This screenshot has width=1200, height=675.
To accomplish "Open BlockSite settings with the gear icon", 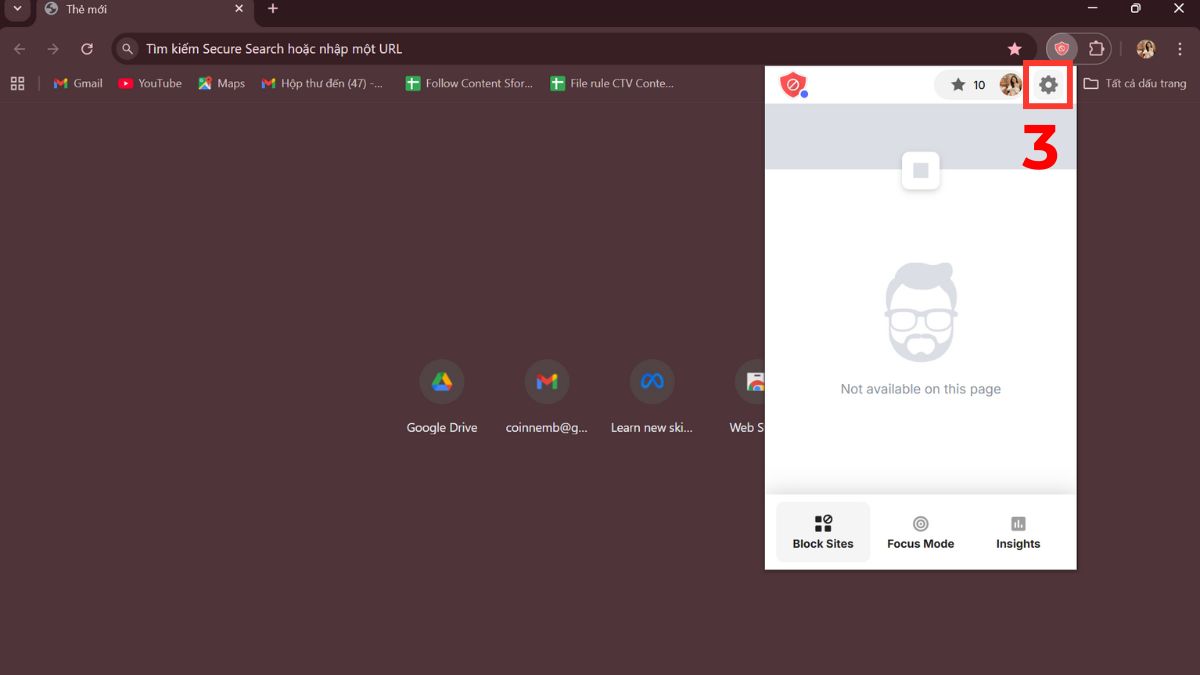I will [x=1047, y=85].
